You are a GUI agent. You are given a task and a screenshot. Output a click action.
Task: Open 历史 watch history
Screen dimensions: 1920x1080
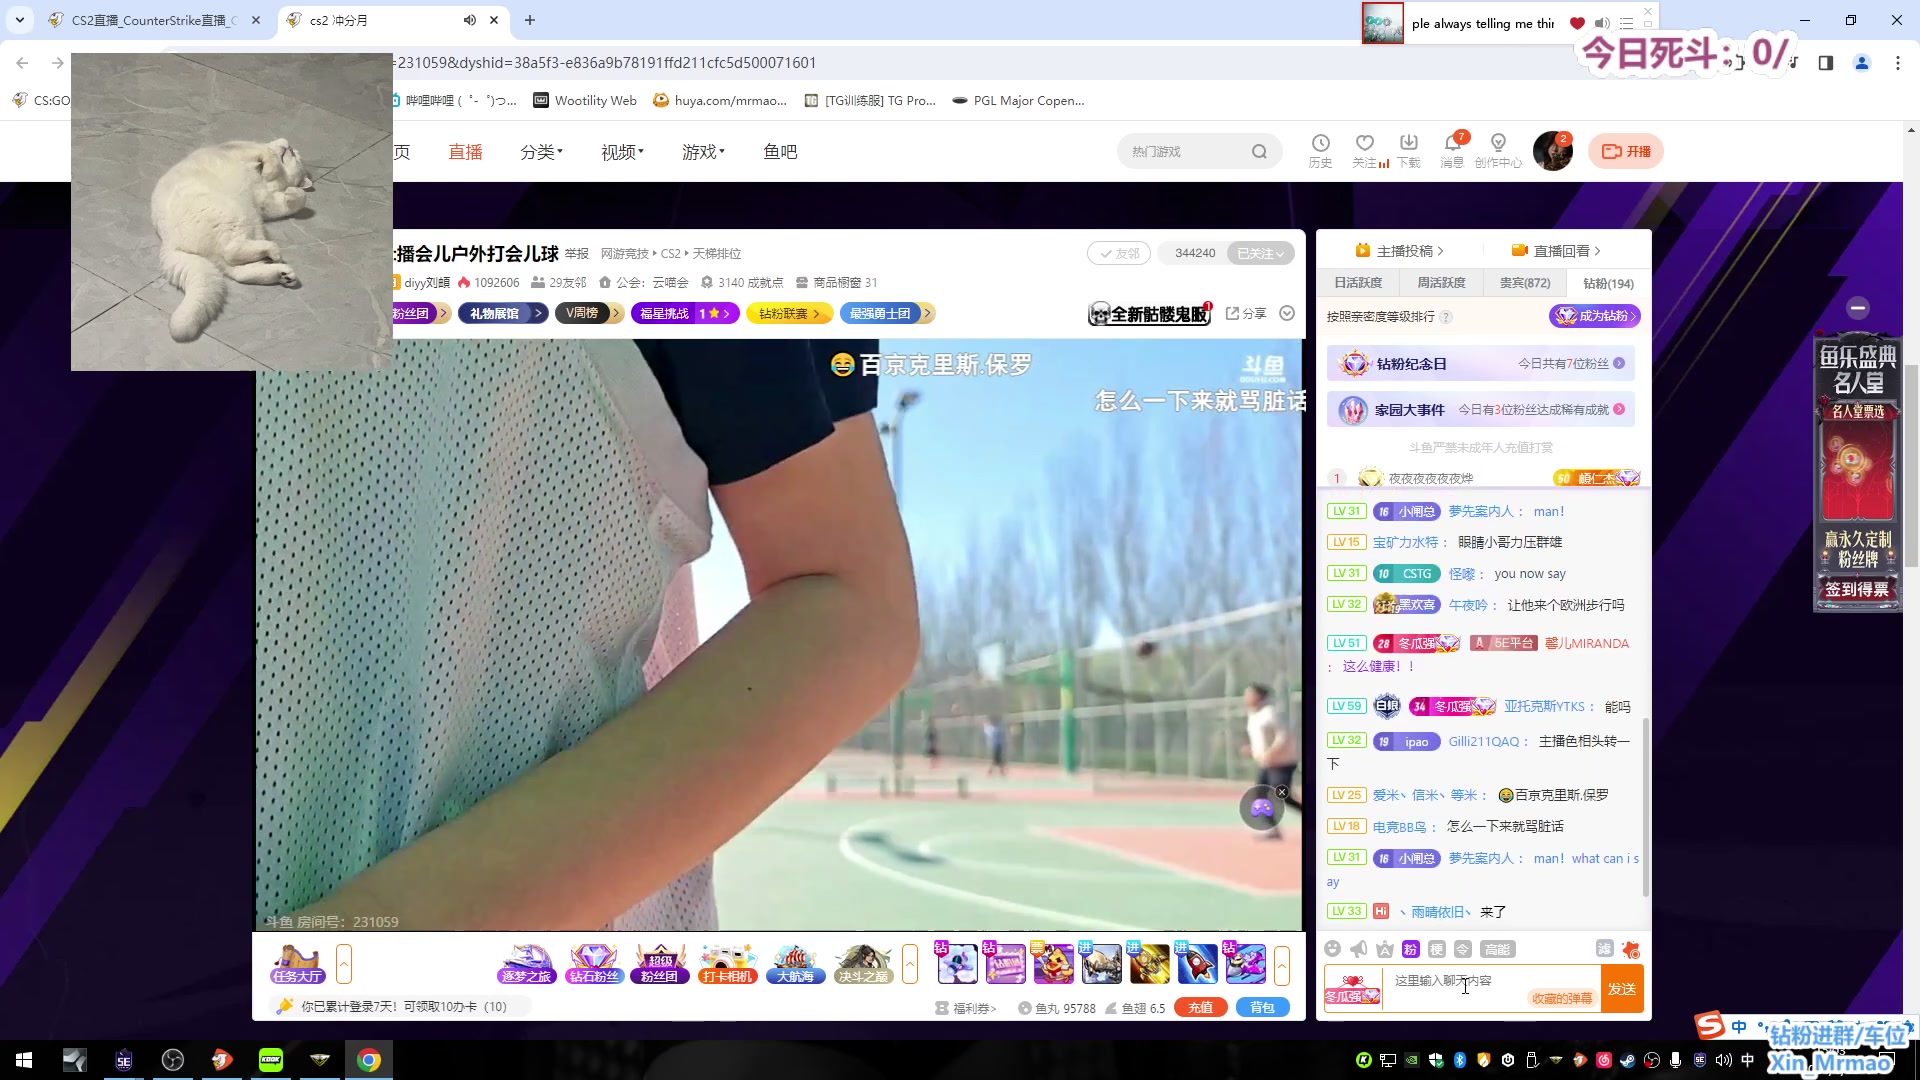tap(1320, 151)
